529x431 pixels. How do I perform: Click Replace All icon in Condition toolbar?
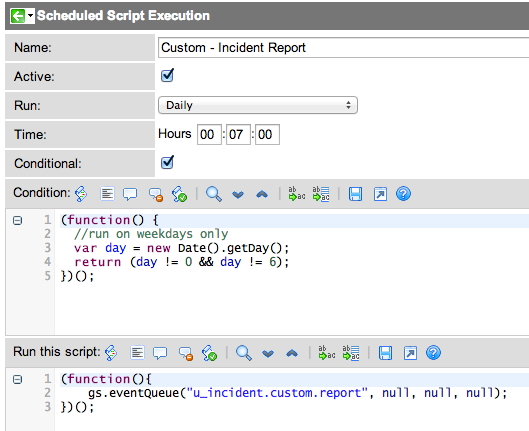321,194
